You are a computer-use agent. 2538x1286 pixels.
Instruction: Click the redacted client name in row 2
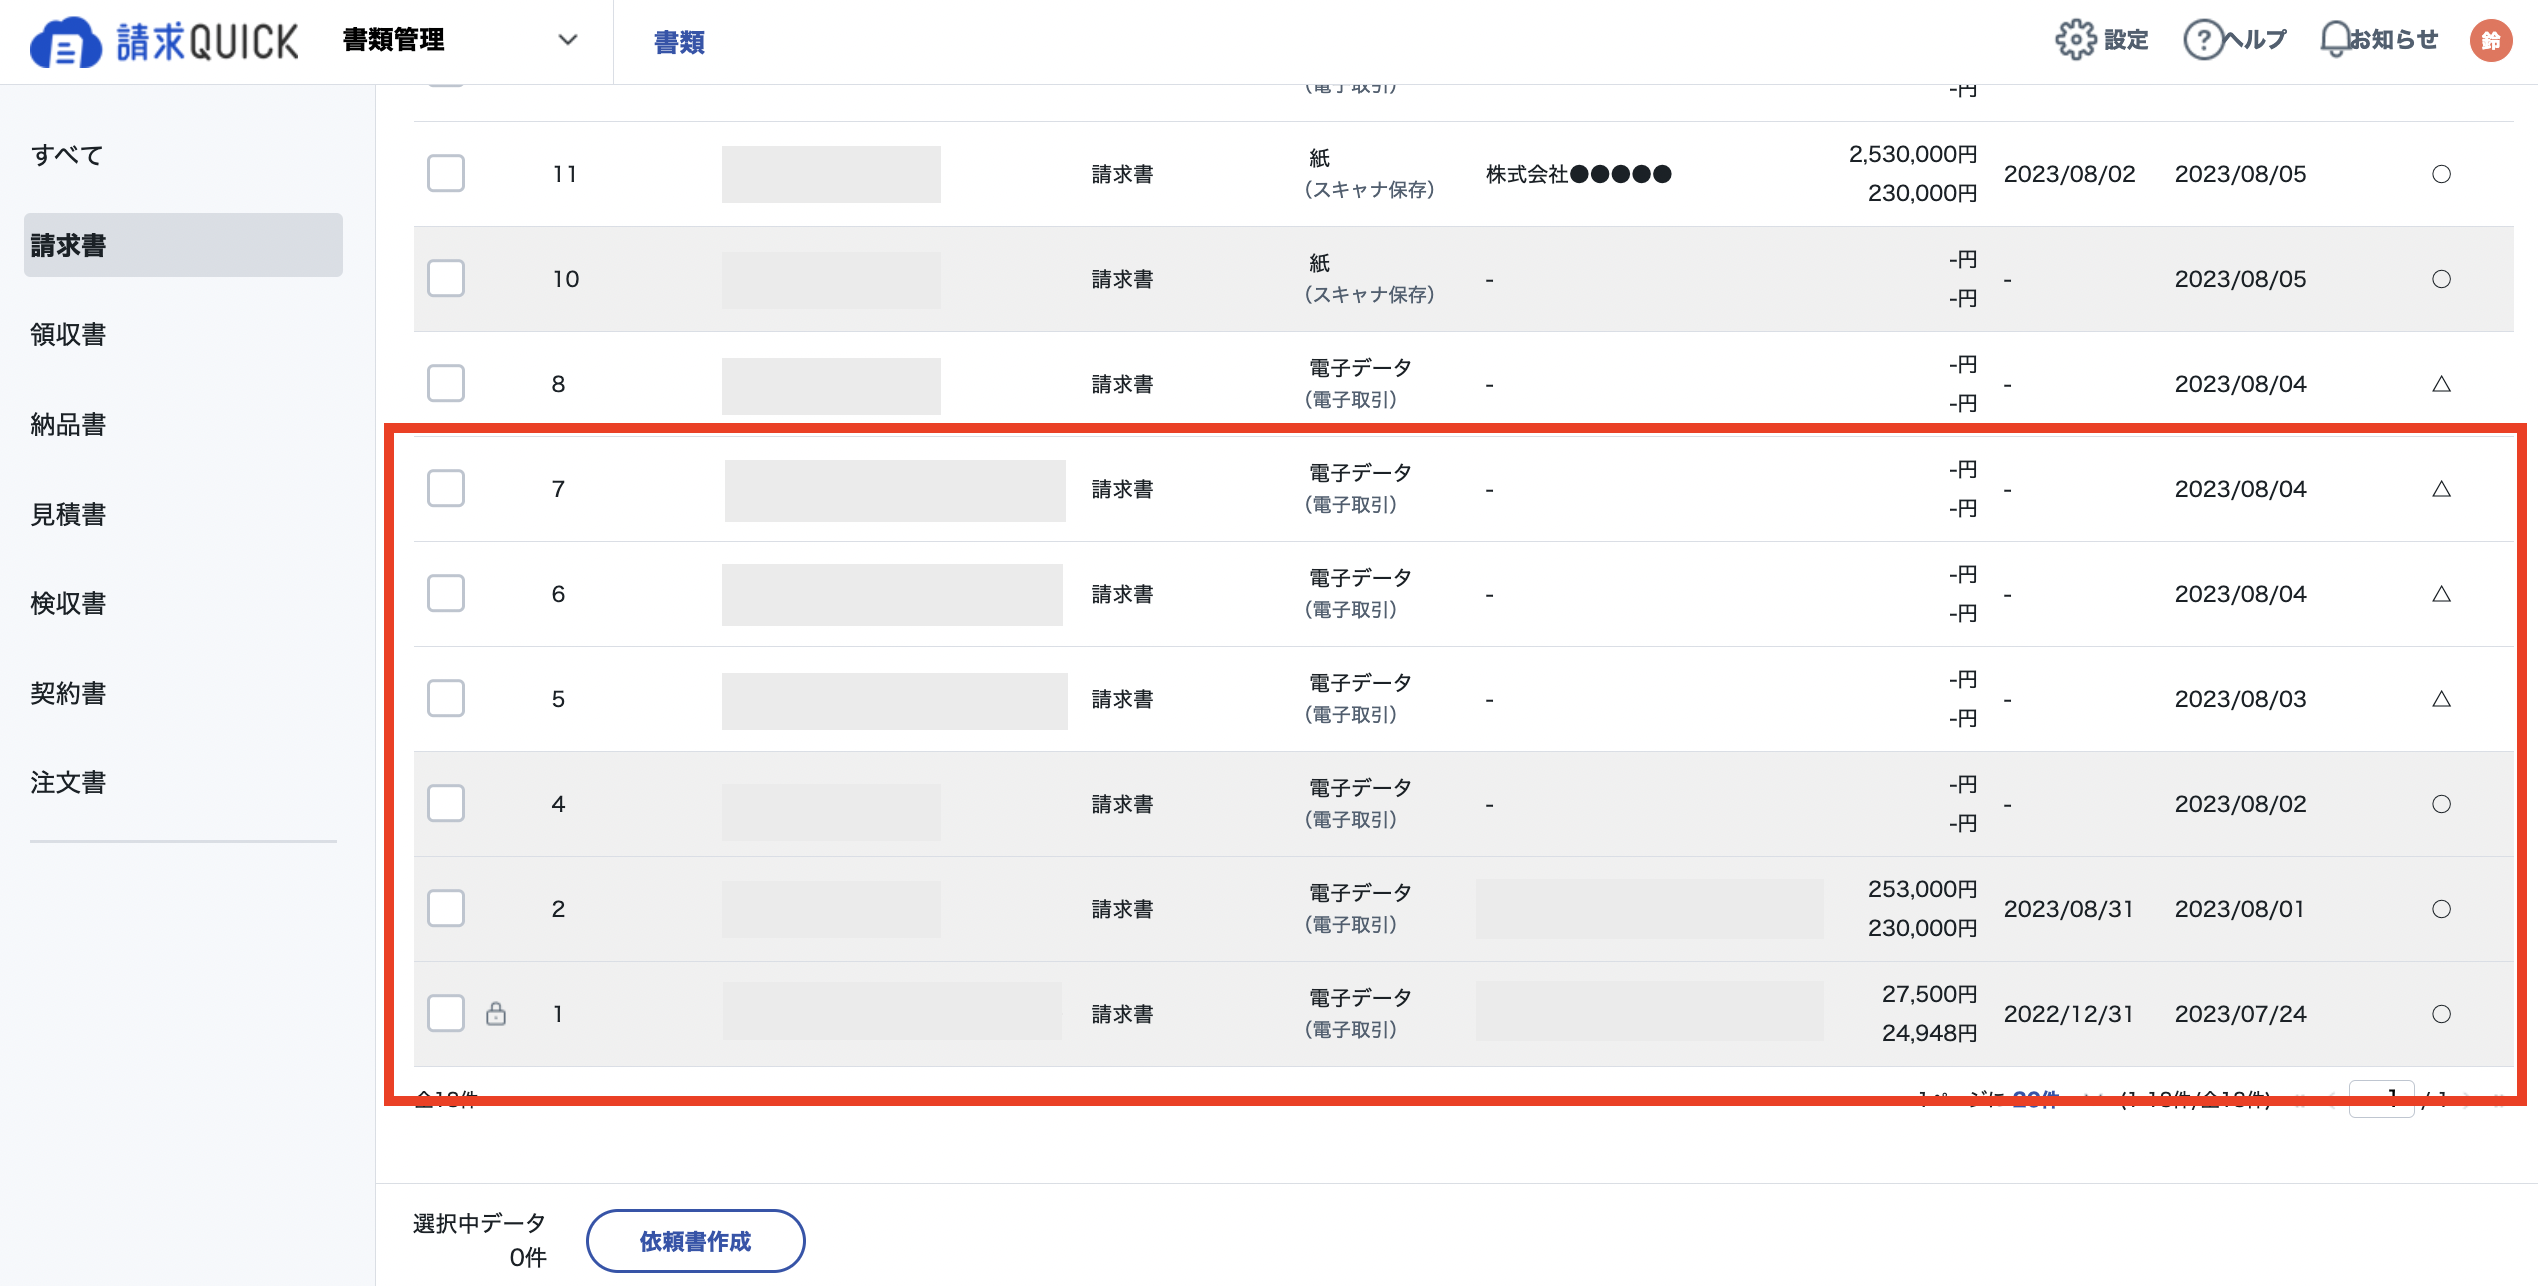(x=1649, y=909)
